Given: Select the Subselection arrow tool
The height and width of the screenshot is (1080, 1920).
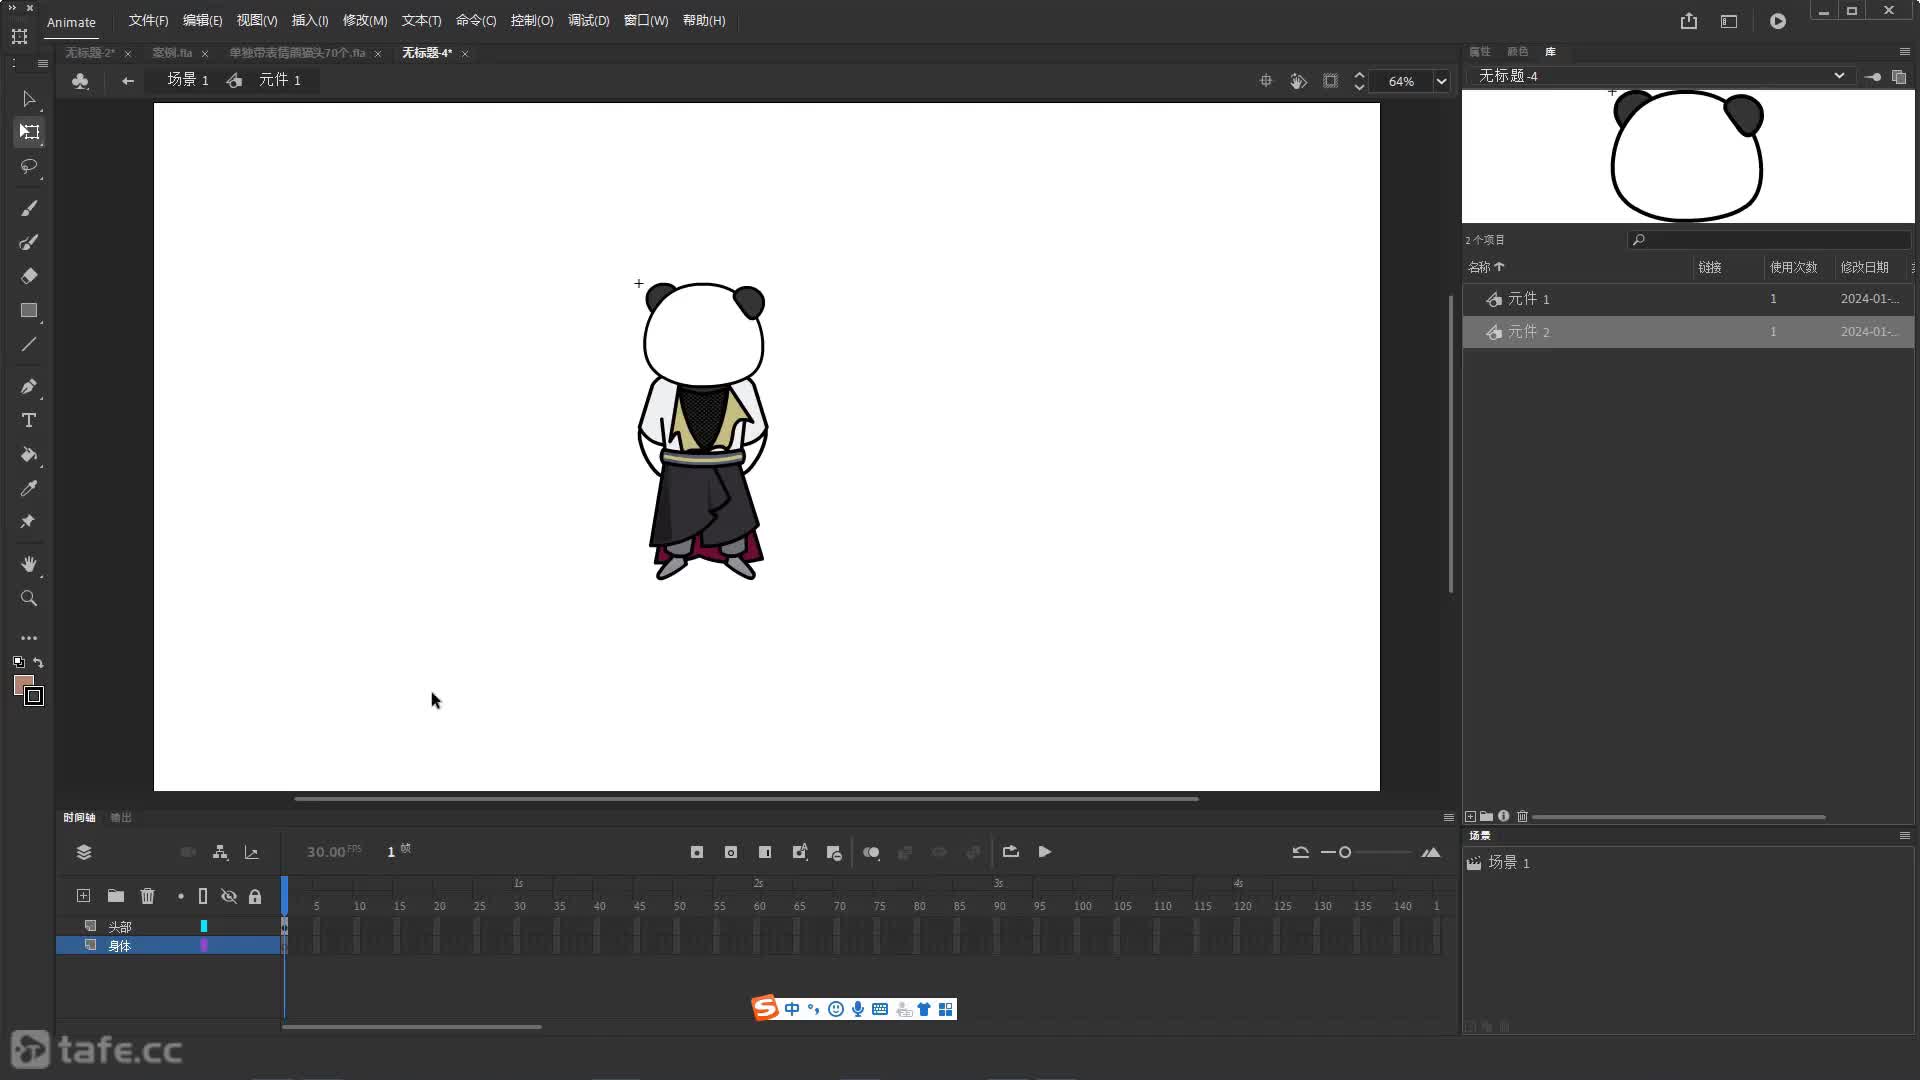Looking at the screenshot, I should pyautogui.click(x=29, y=99).
